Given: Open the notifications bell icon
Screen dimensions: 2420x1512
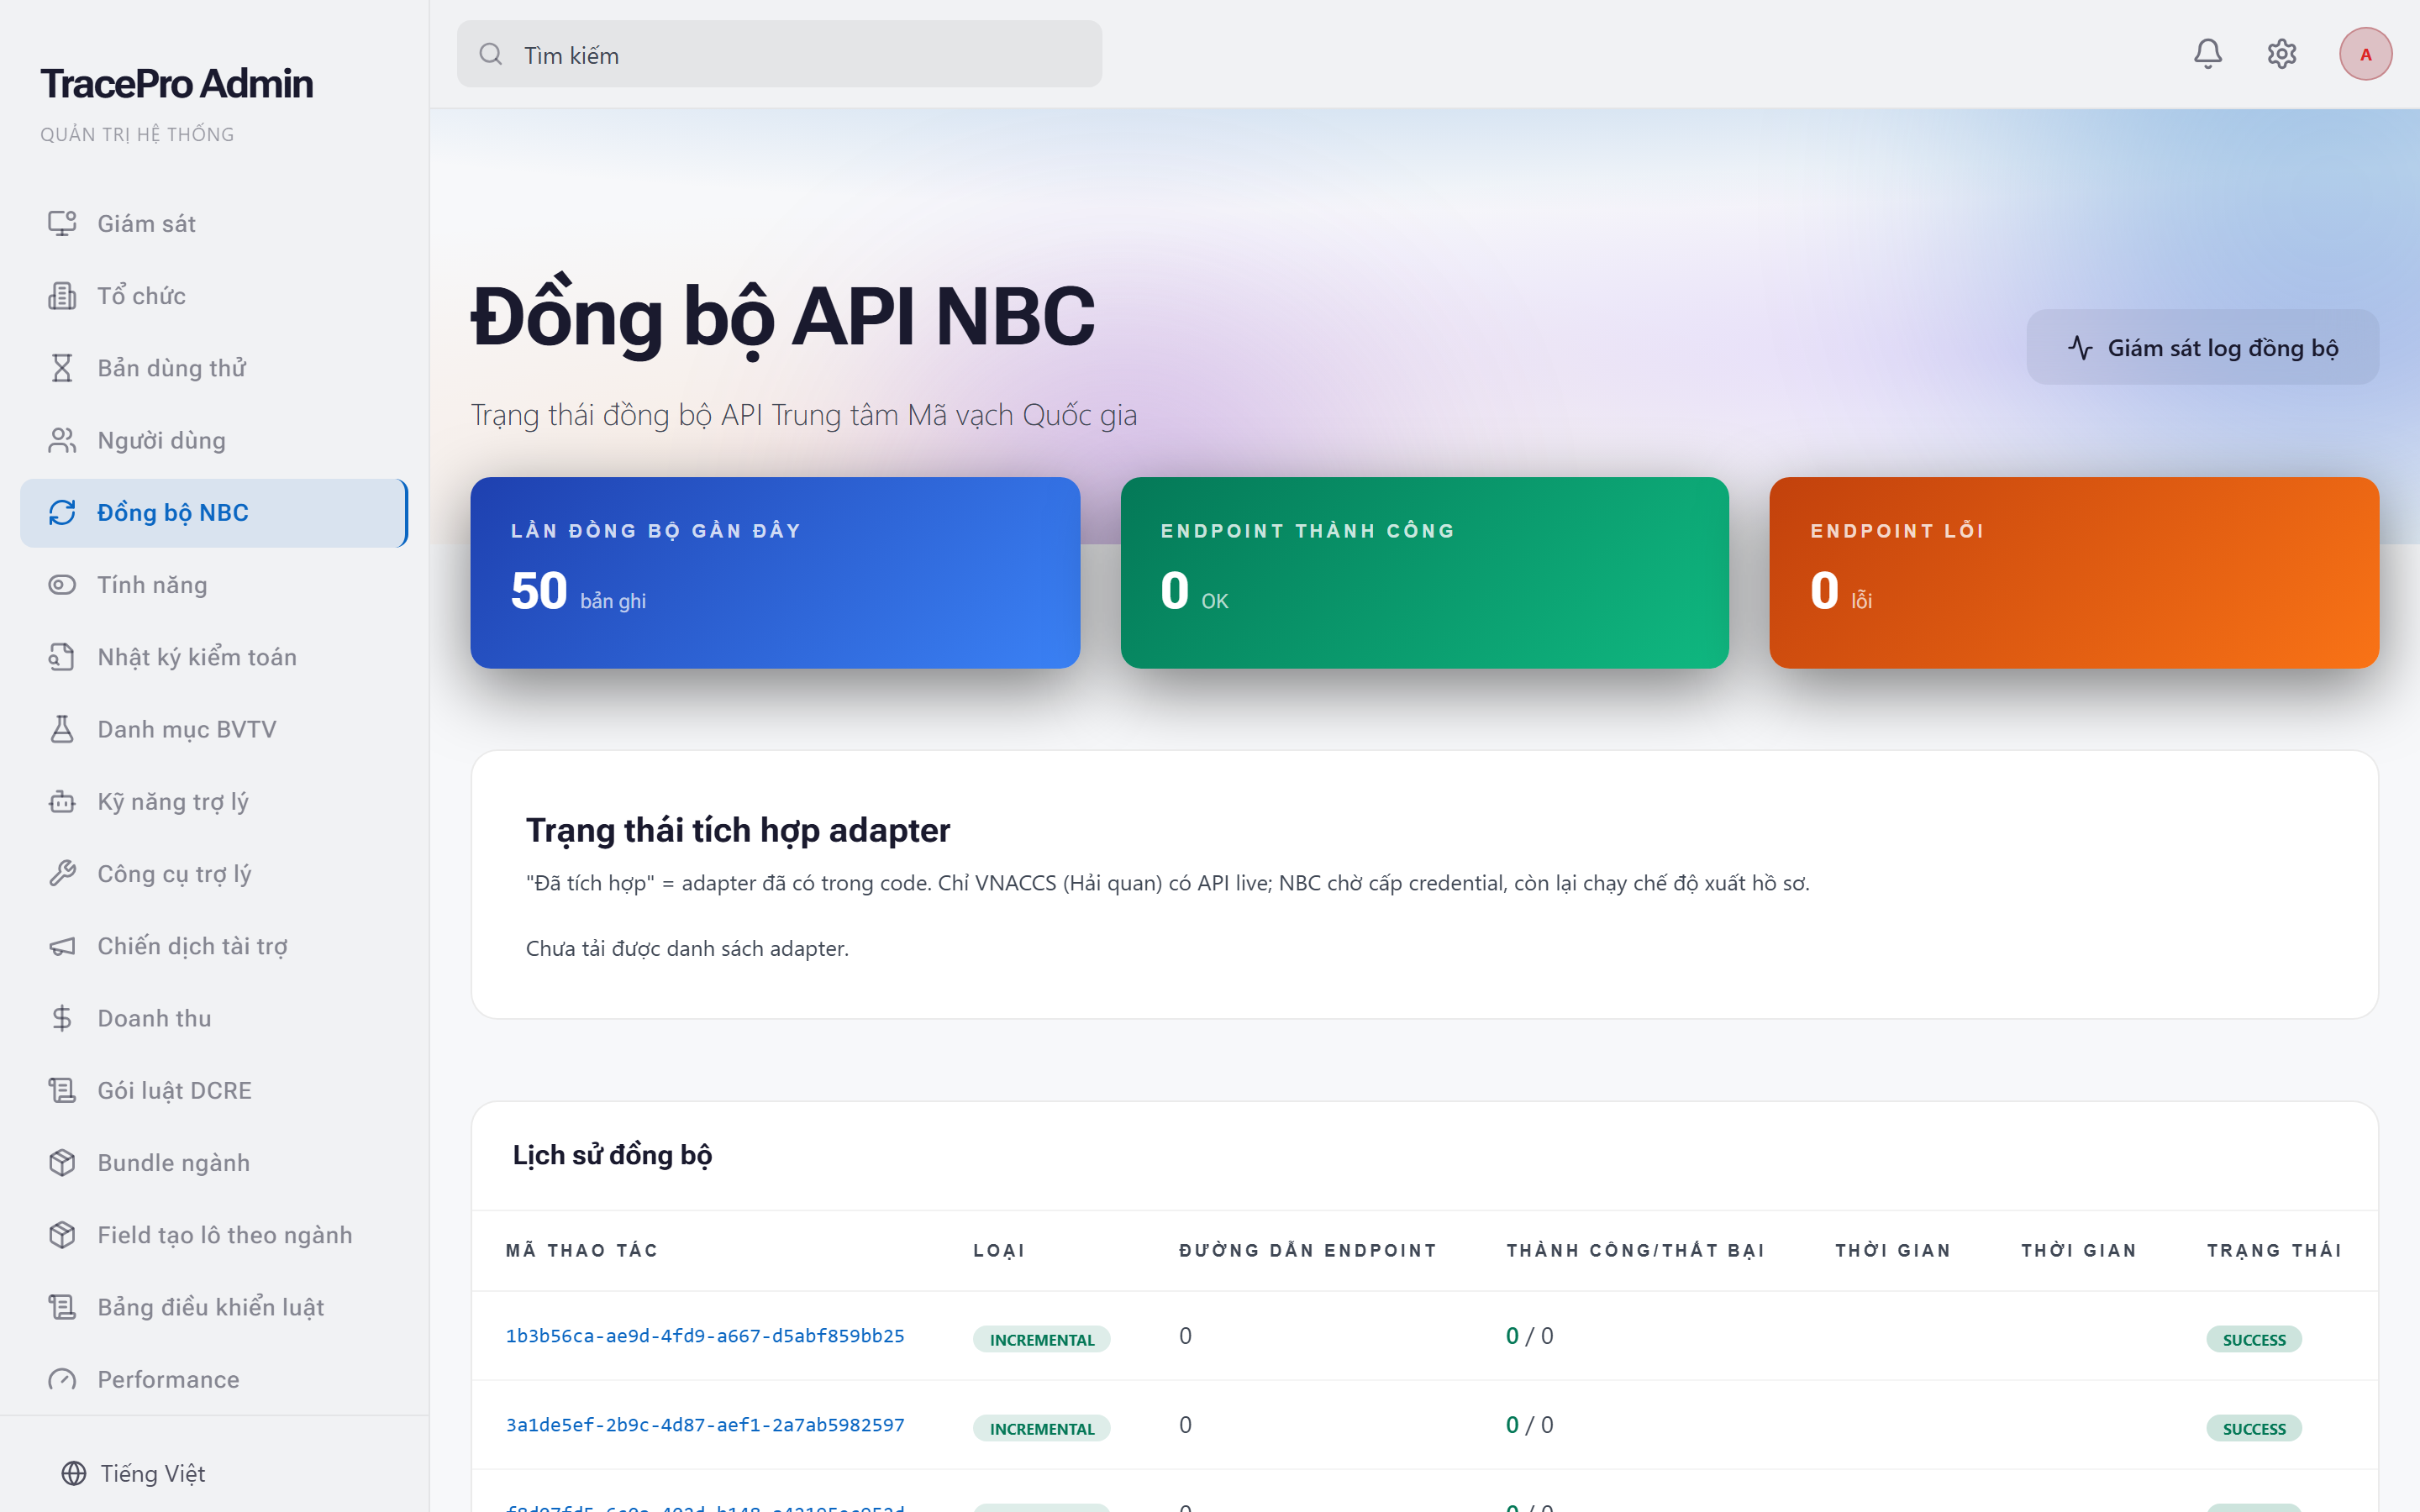Looking at the screenshot, I should tap(2207, 54).
